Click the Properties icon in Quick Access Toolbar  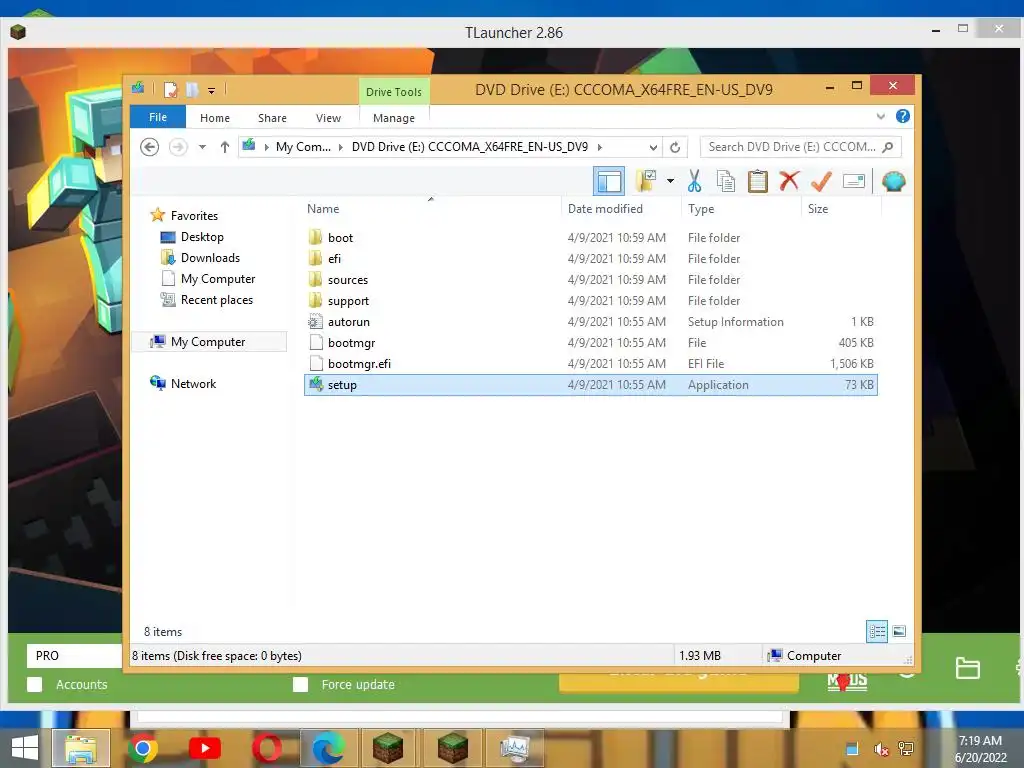pyautogui.click(x=171, y=89)
